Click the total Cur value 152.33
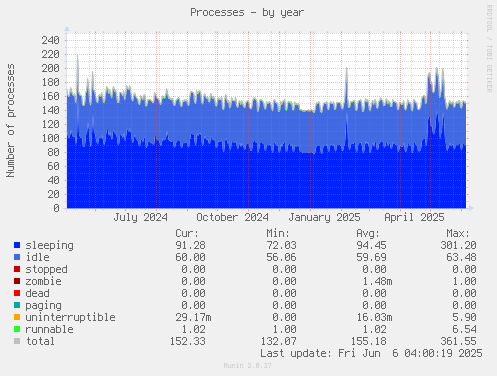The width and height of the screenshot is (497, 376). 188,341
